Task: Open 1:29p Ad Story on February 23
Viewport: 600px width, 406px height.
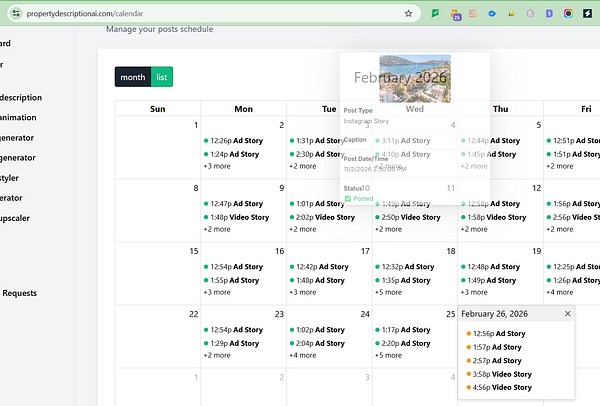Action: 232,344
